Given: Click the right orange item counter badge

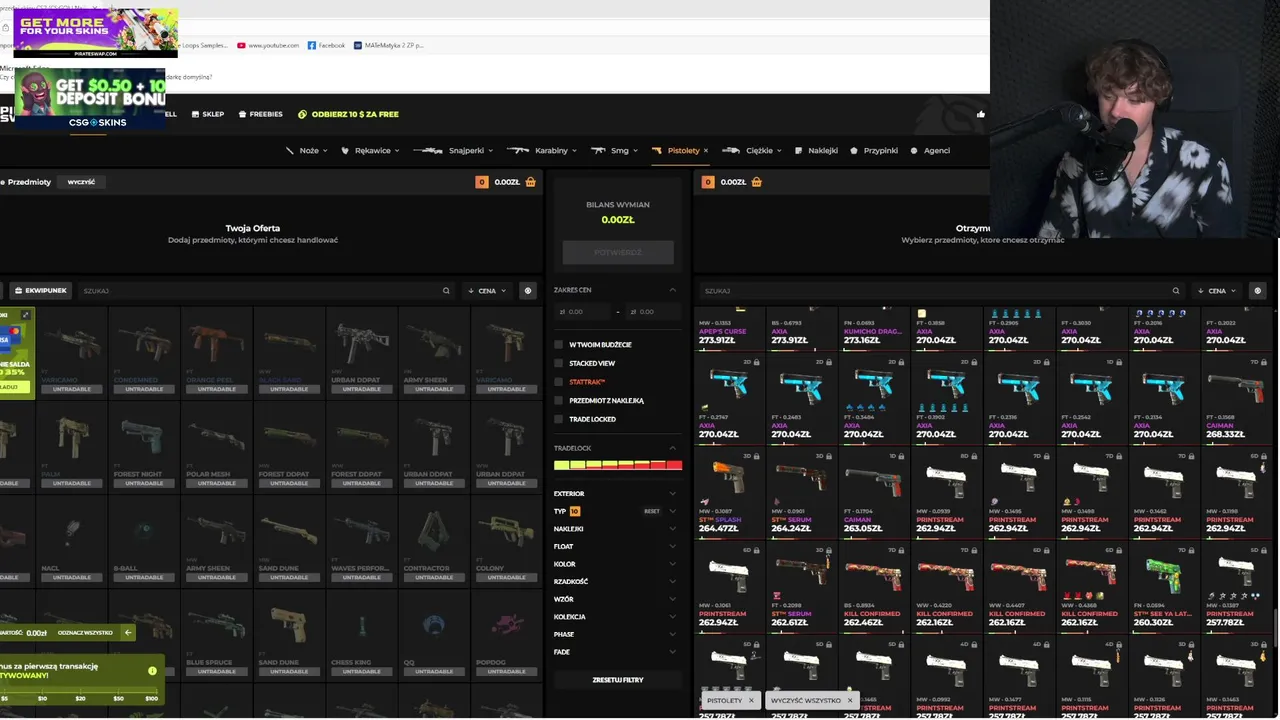Looking at the screenshot, I should 708,182.
